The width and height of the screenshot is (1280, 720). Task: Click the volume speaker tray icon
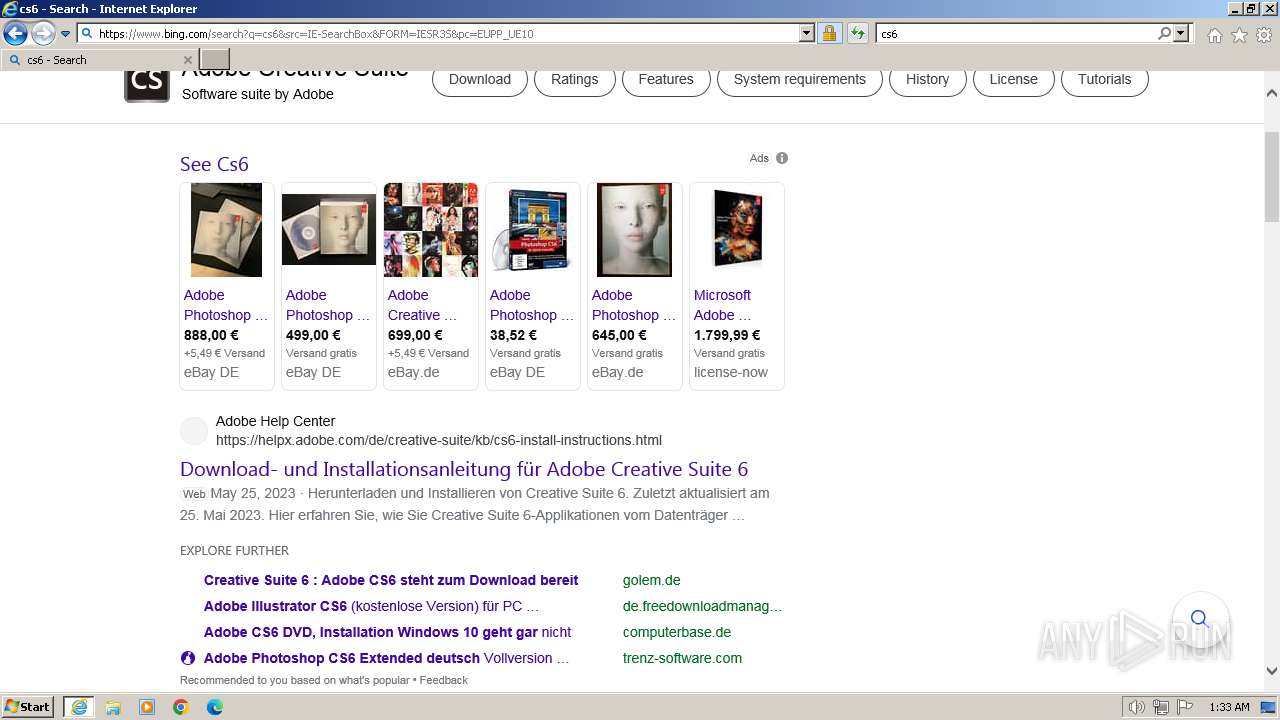1137,707
